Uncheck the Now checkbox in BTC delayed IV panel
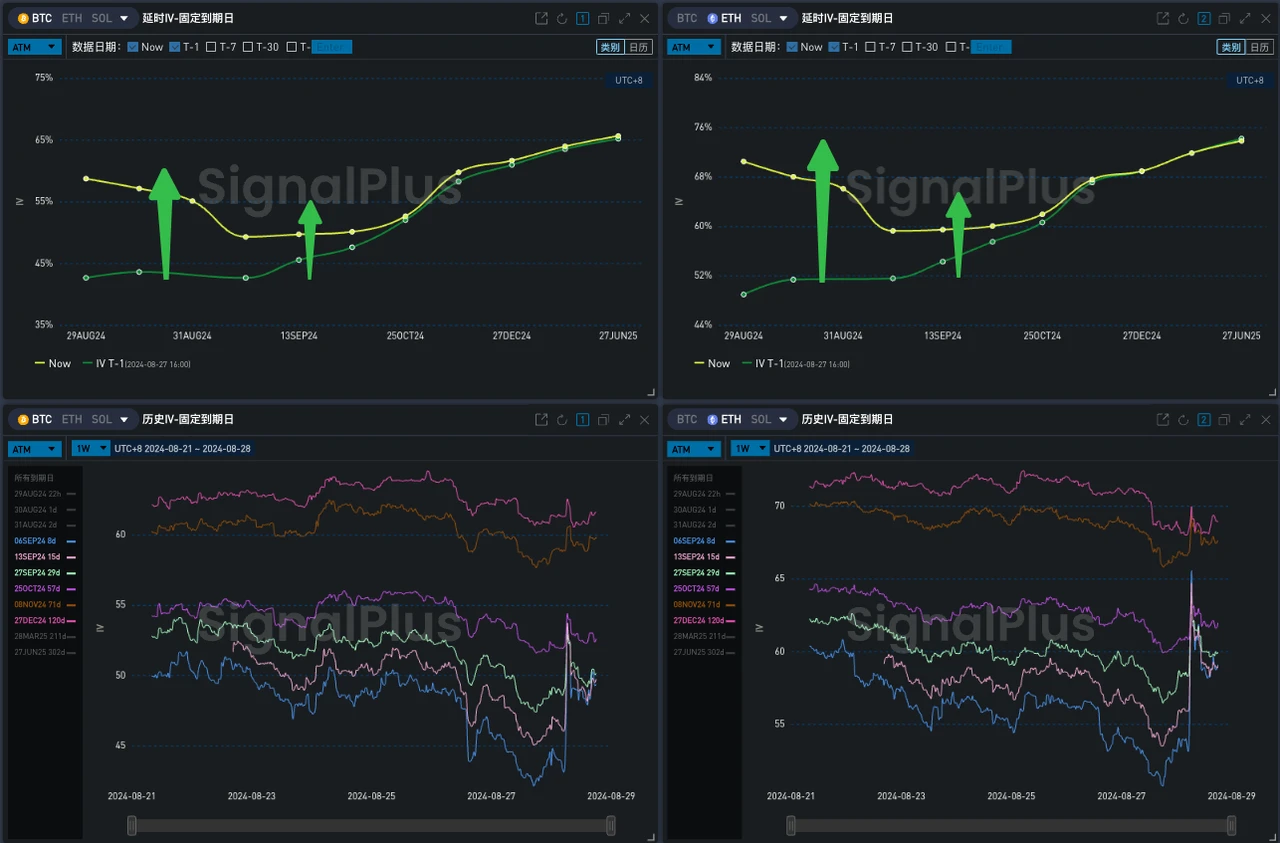 pyautogui.click(x=134, y=47)
